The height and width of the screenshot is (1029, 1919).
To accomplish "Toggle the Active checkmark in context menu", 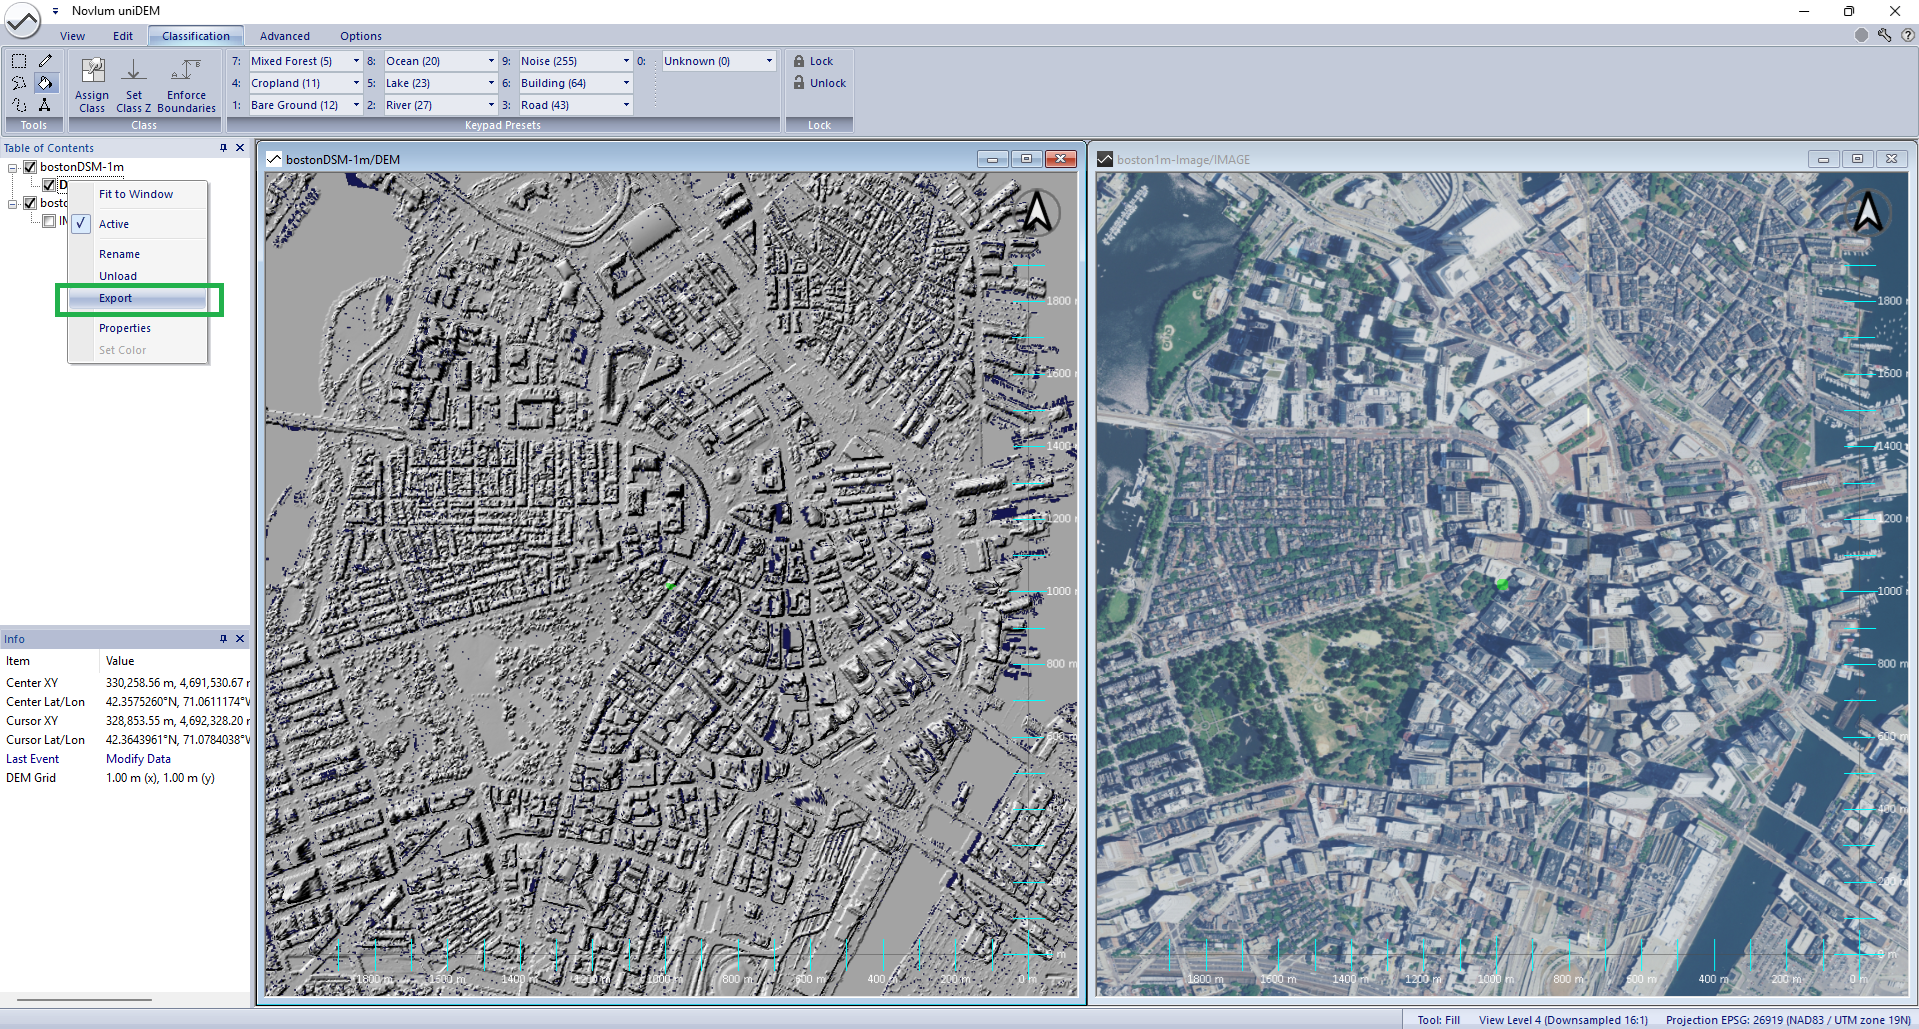I will (x=81, y=224).
